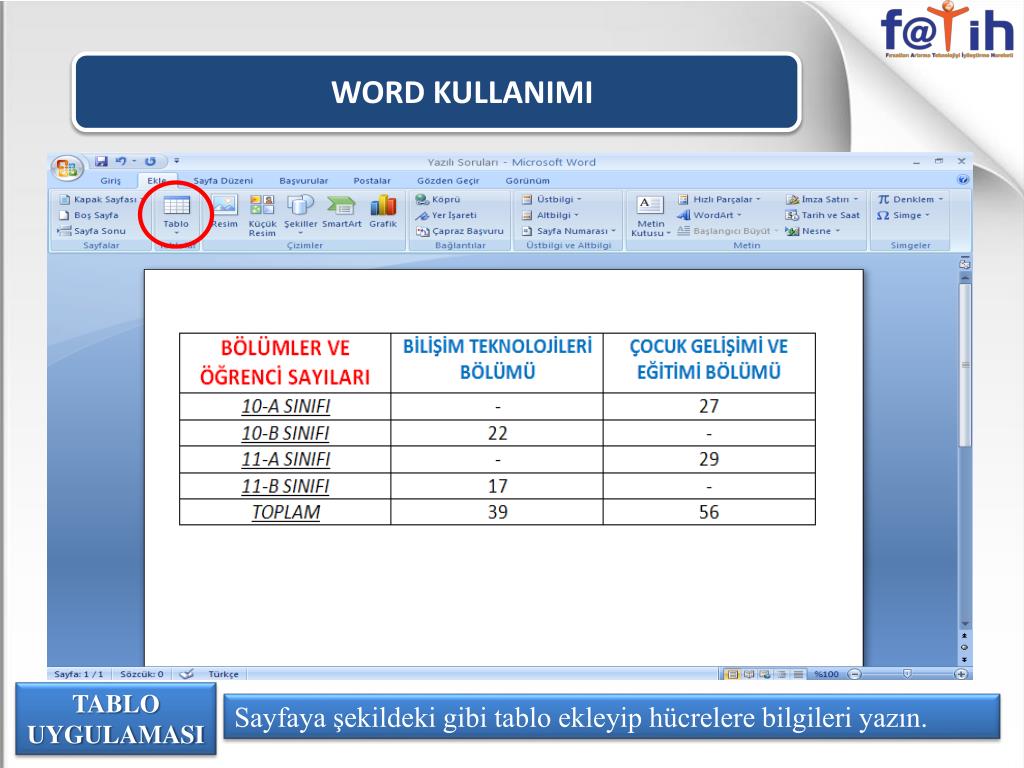Click the zoom out minus button
Image resolution: width=1024 pixels, height=768 pixels.
pyautogui.click(x=855, y=674)
